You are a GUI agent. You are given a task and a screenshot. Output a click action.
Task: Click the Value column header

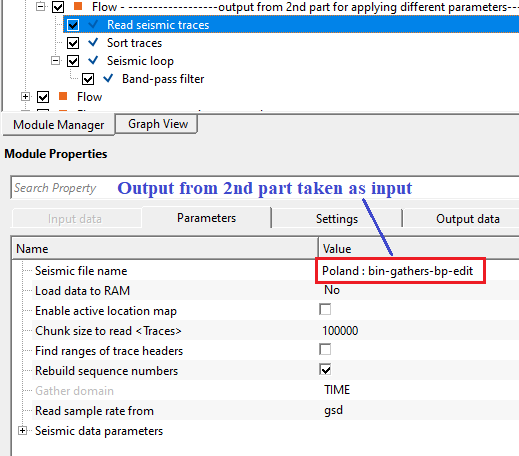click(x=419, y=249)
